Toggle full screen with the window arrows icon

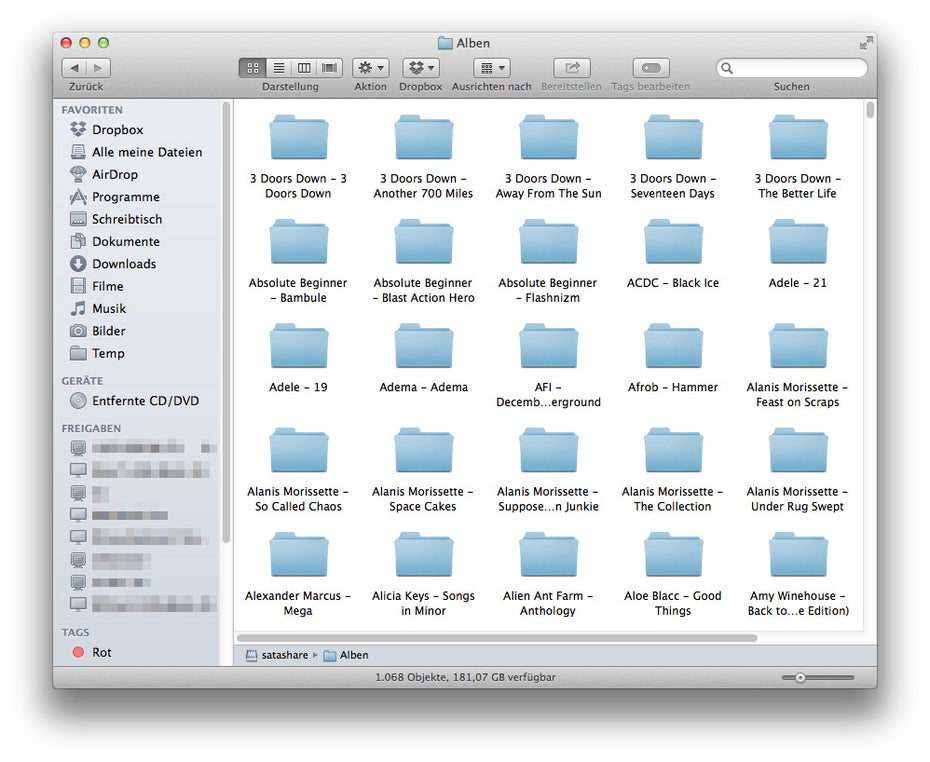pyautogui.click(x=866, y=43)
